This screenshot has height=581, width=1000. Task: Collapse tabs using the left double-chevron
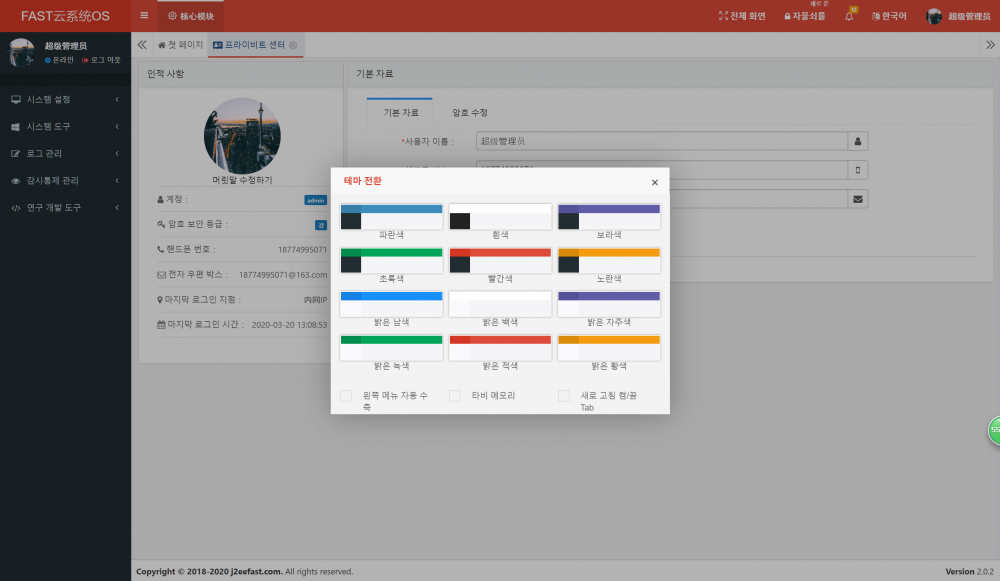(141, 44)
